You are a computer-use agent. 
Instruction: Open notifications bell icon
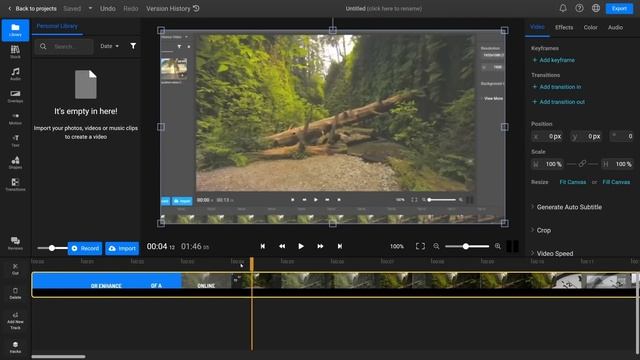563,8
